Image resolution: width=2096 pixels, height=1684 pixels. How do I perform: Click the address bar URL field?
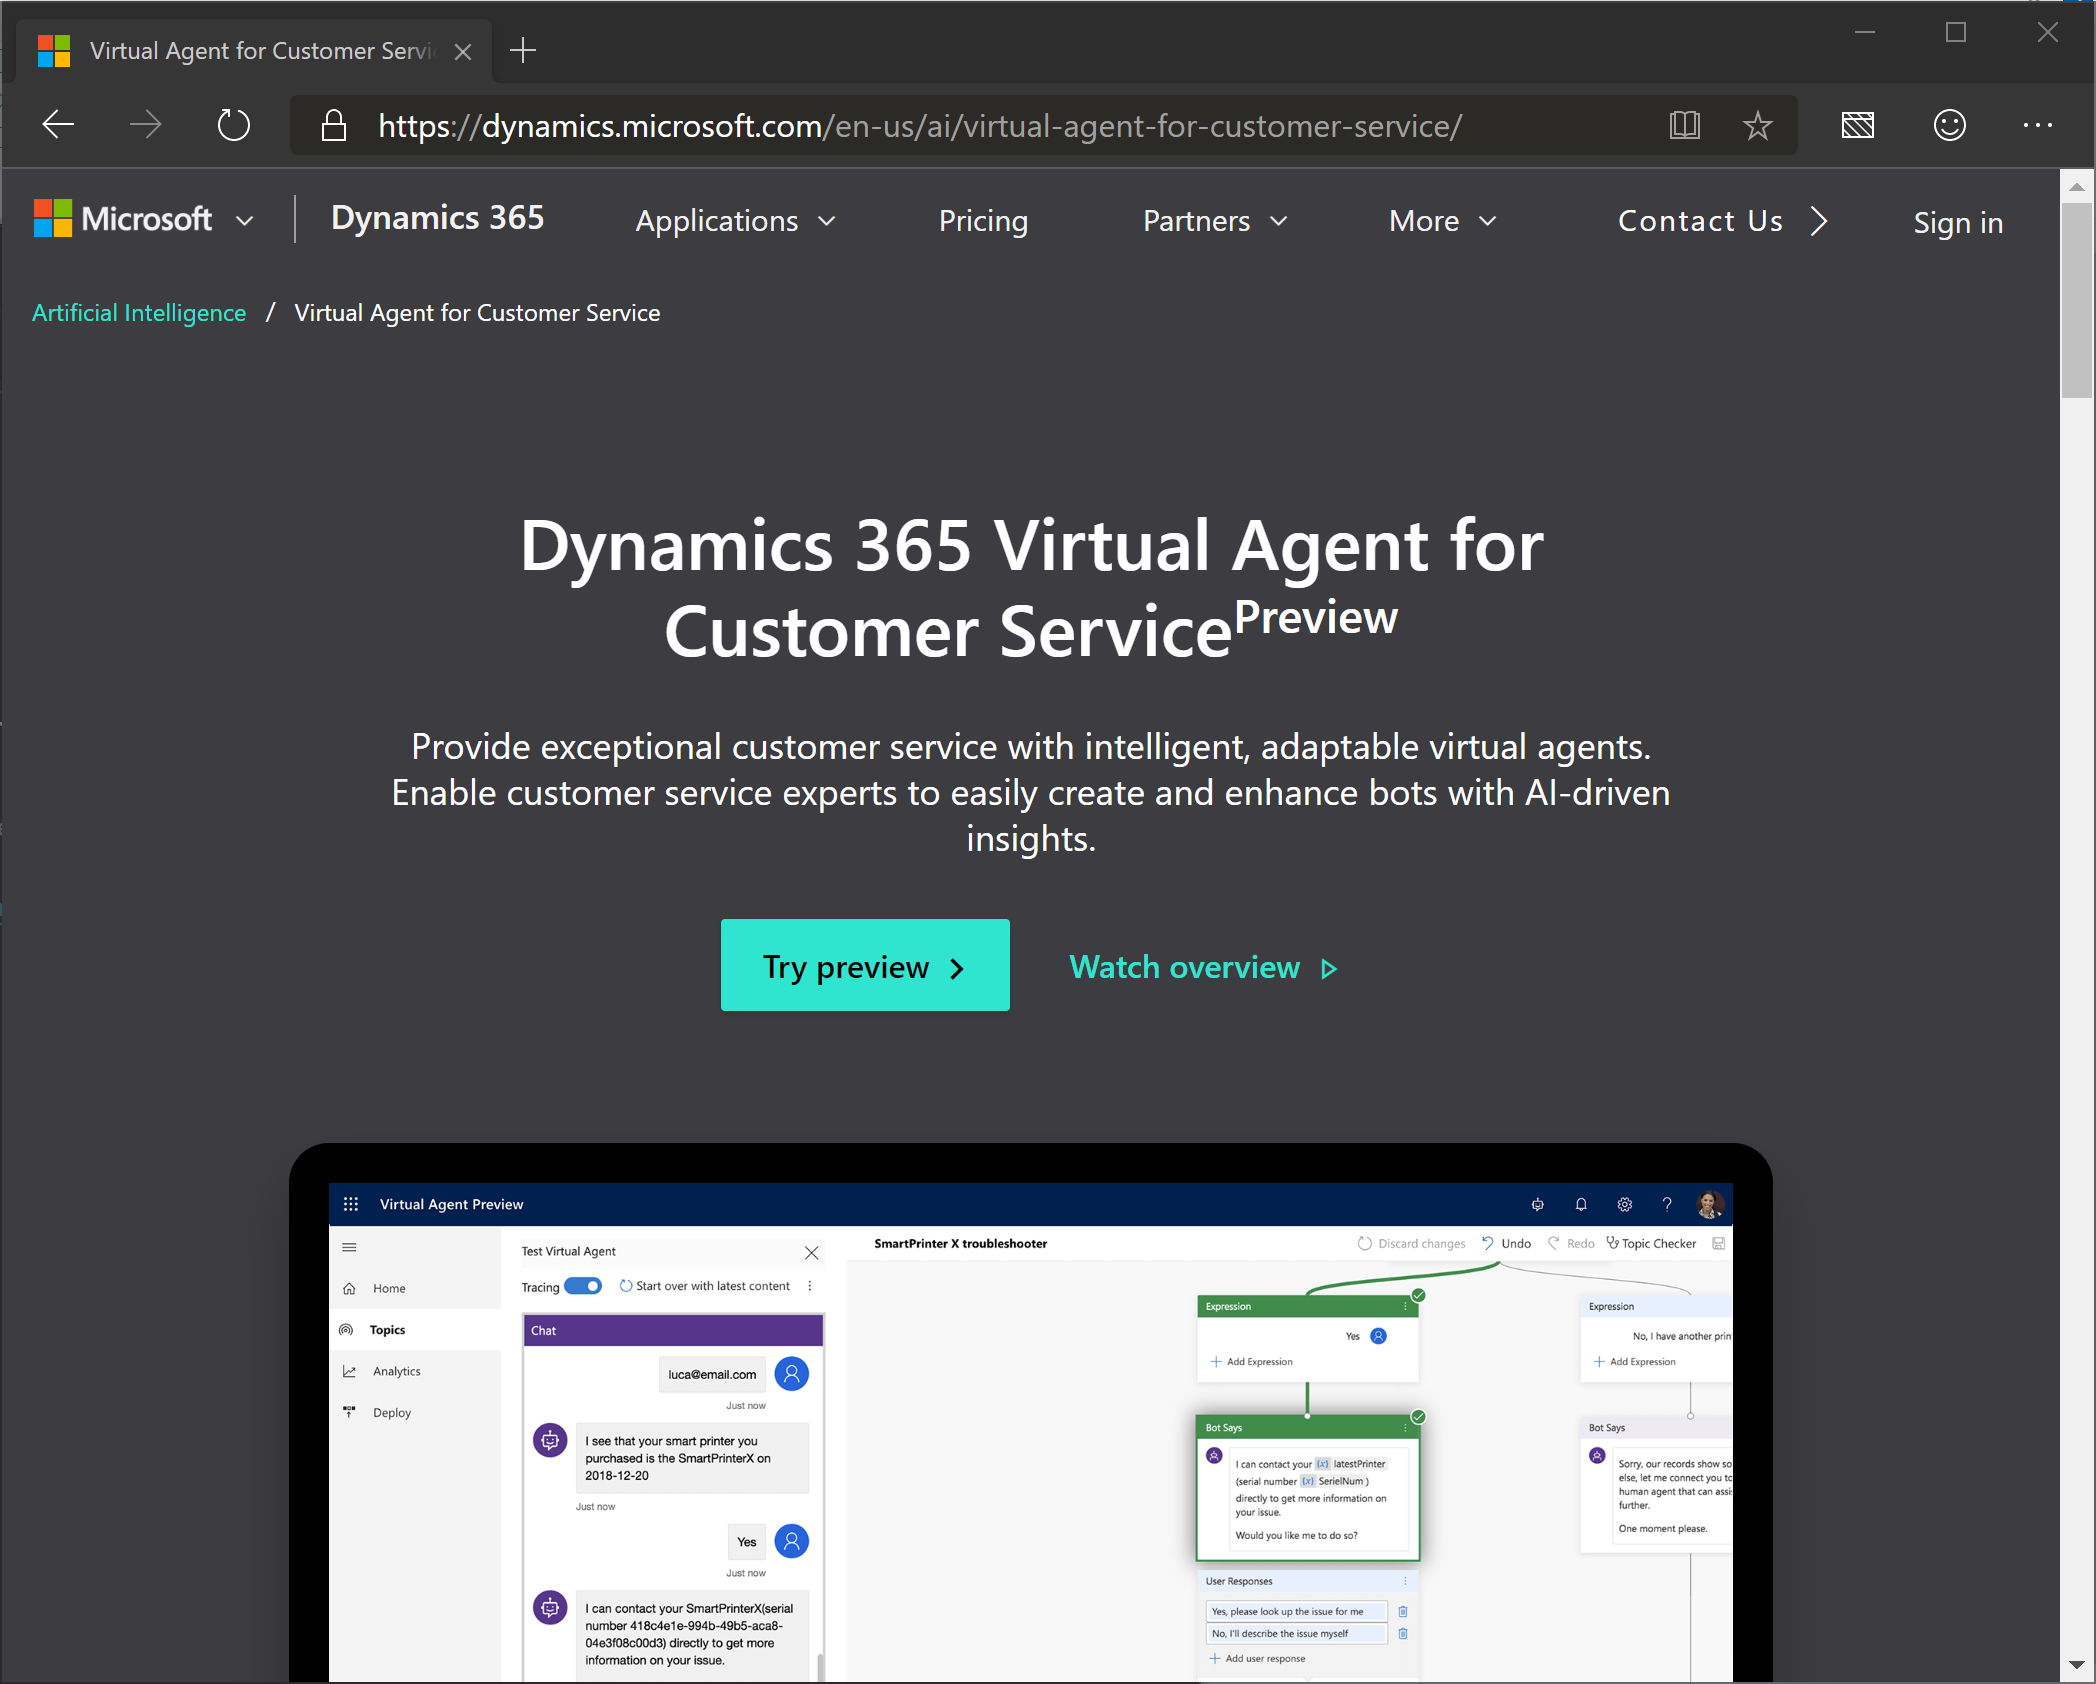coord(920,126)
